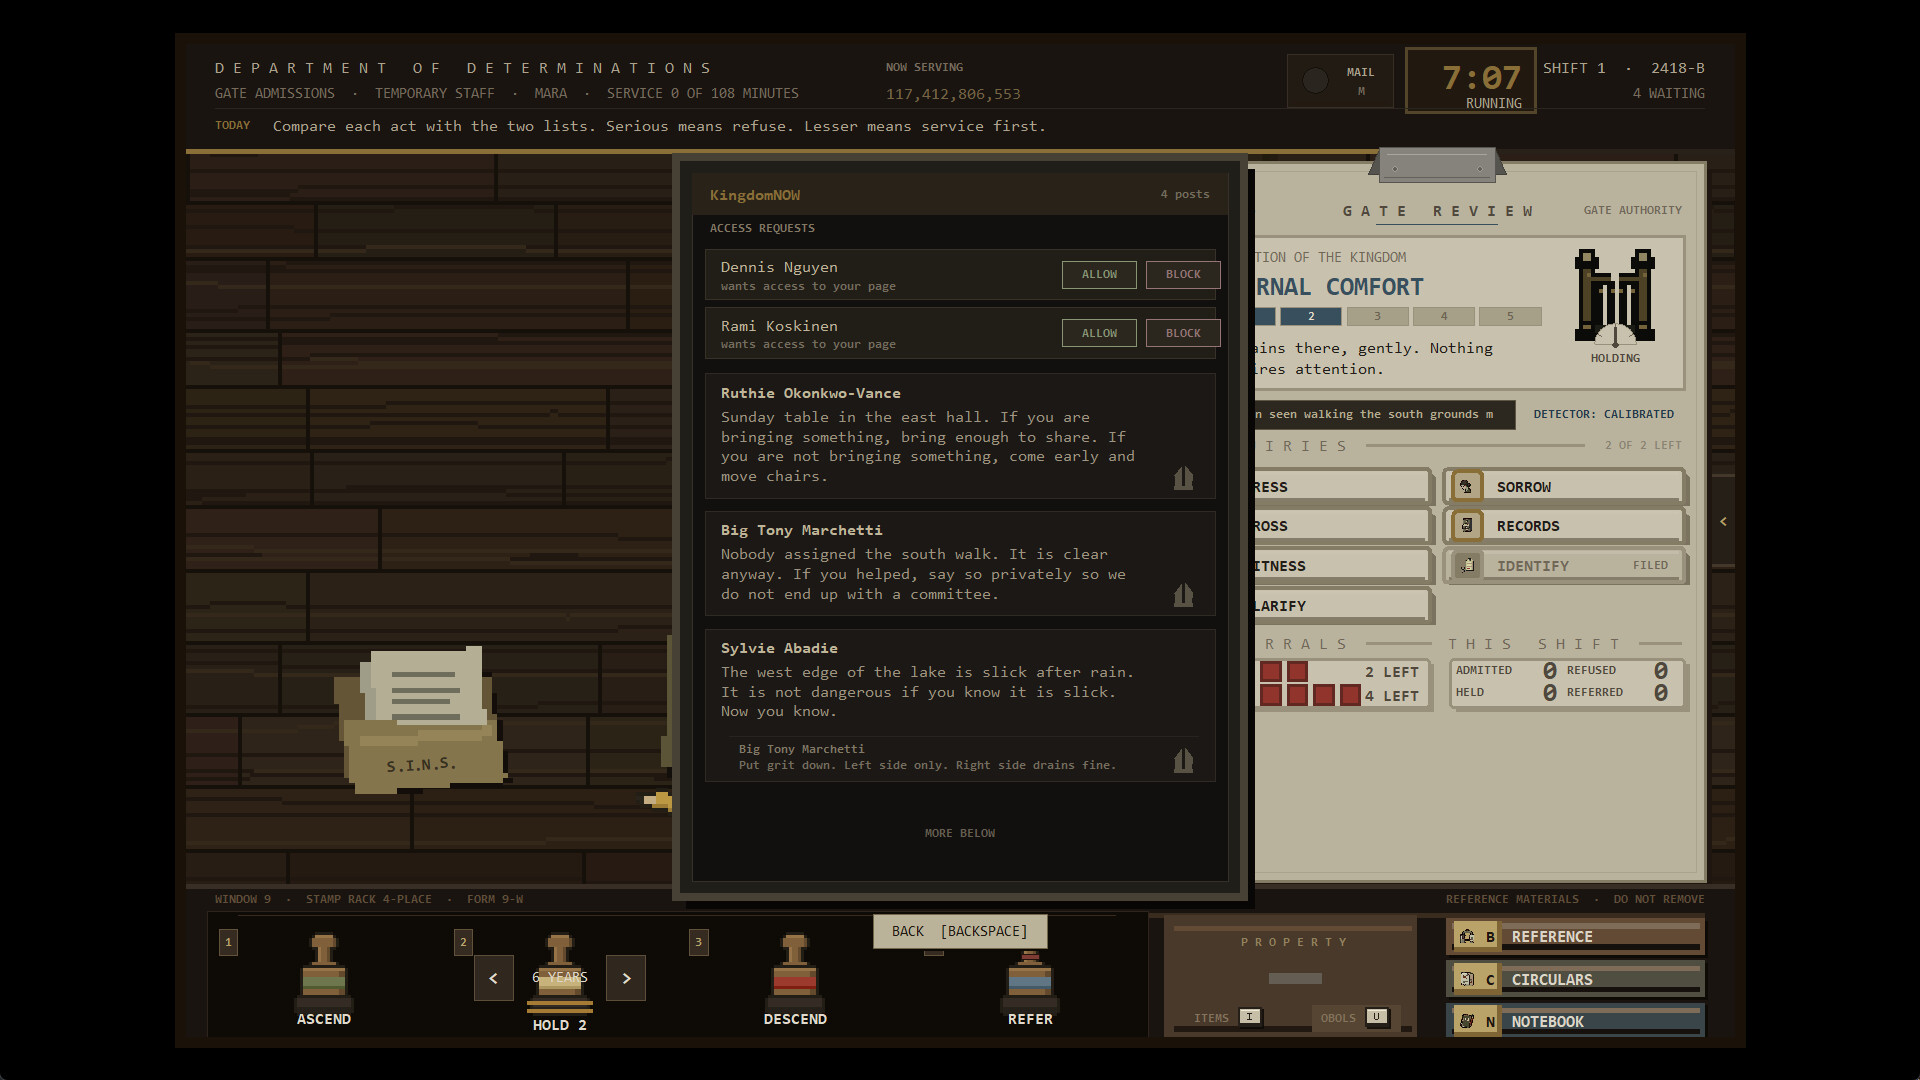
Task: Select the ASCEND stamp
Action: click(324, 979)
